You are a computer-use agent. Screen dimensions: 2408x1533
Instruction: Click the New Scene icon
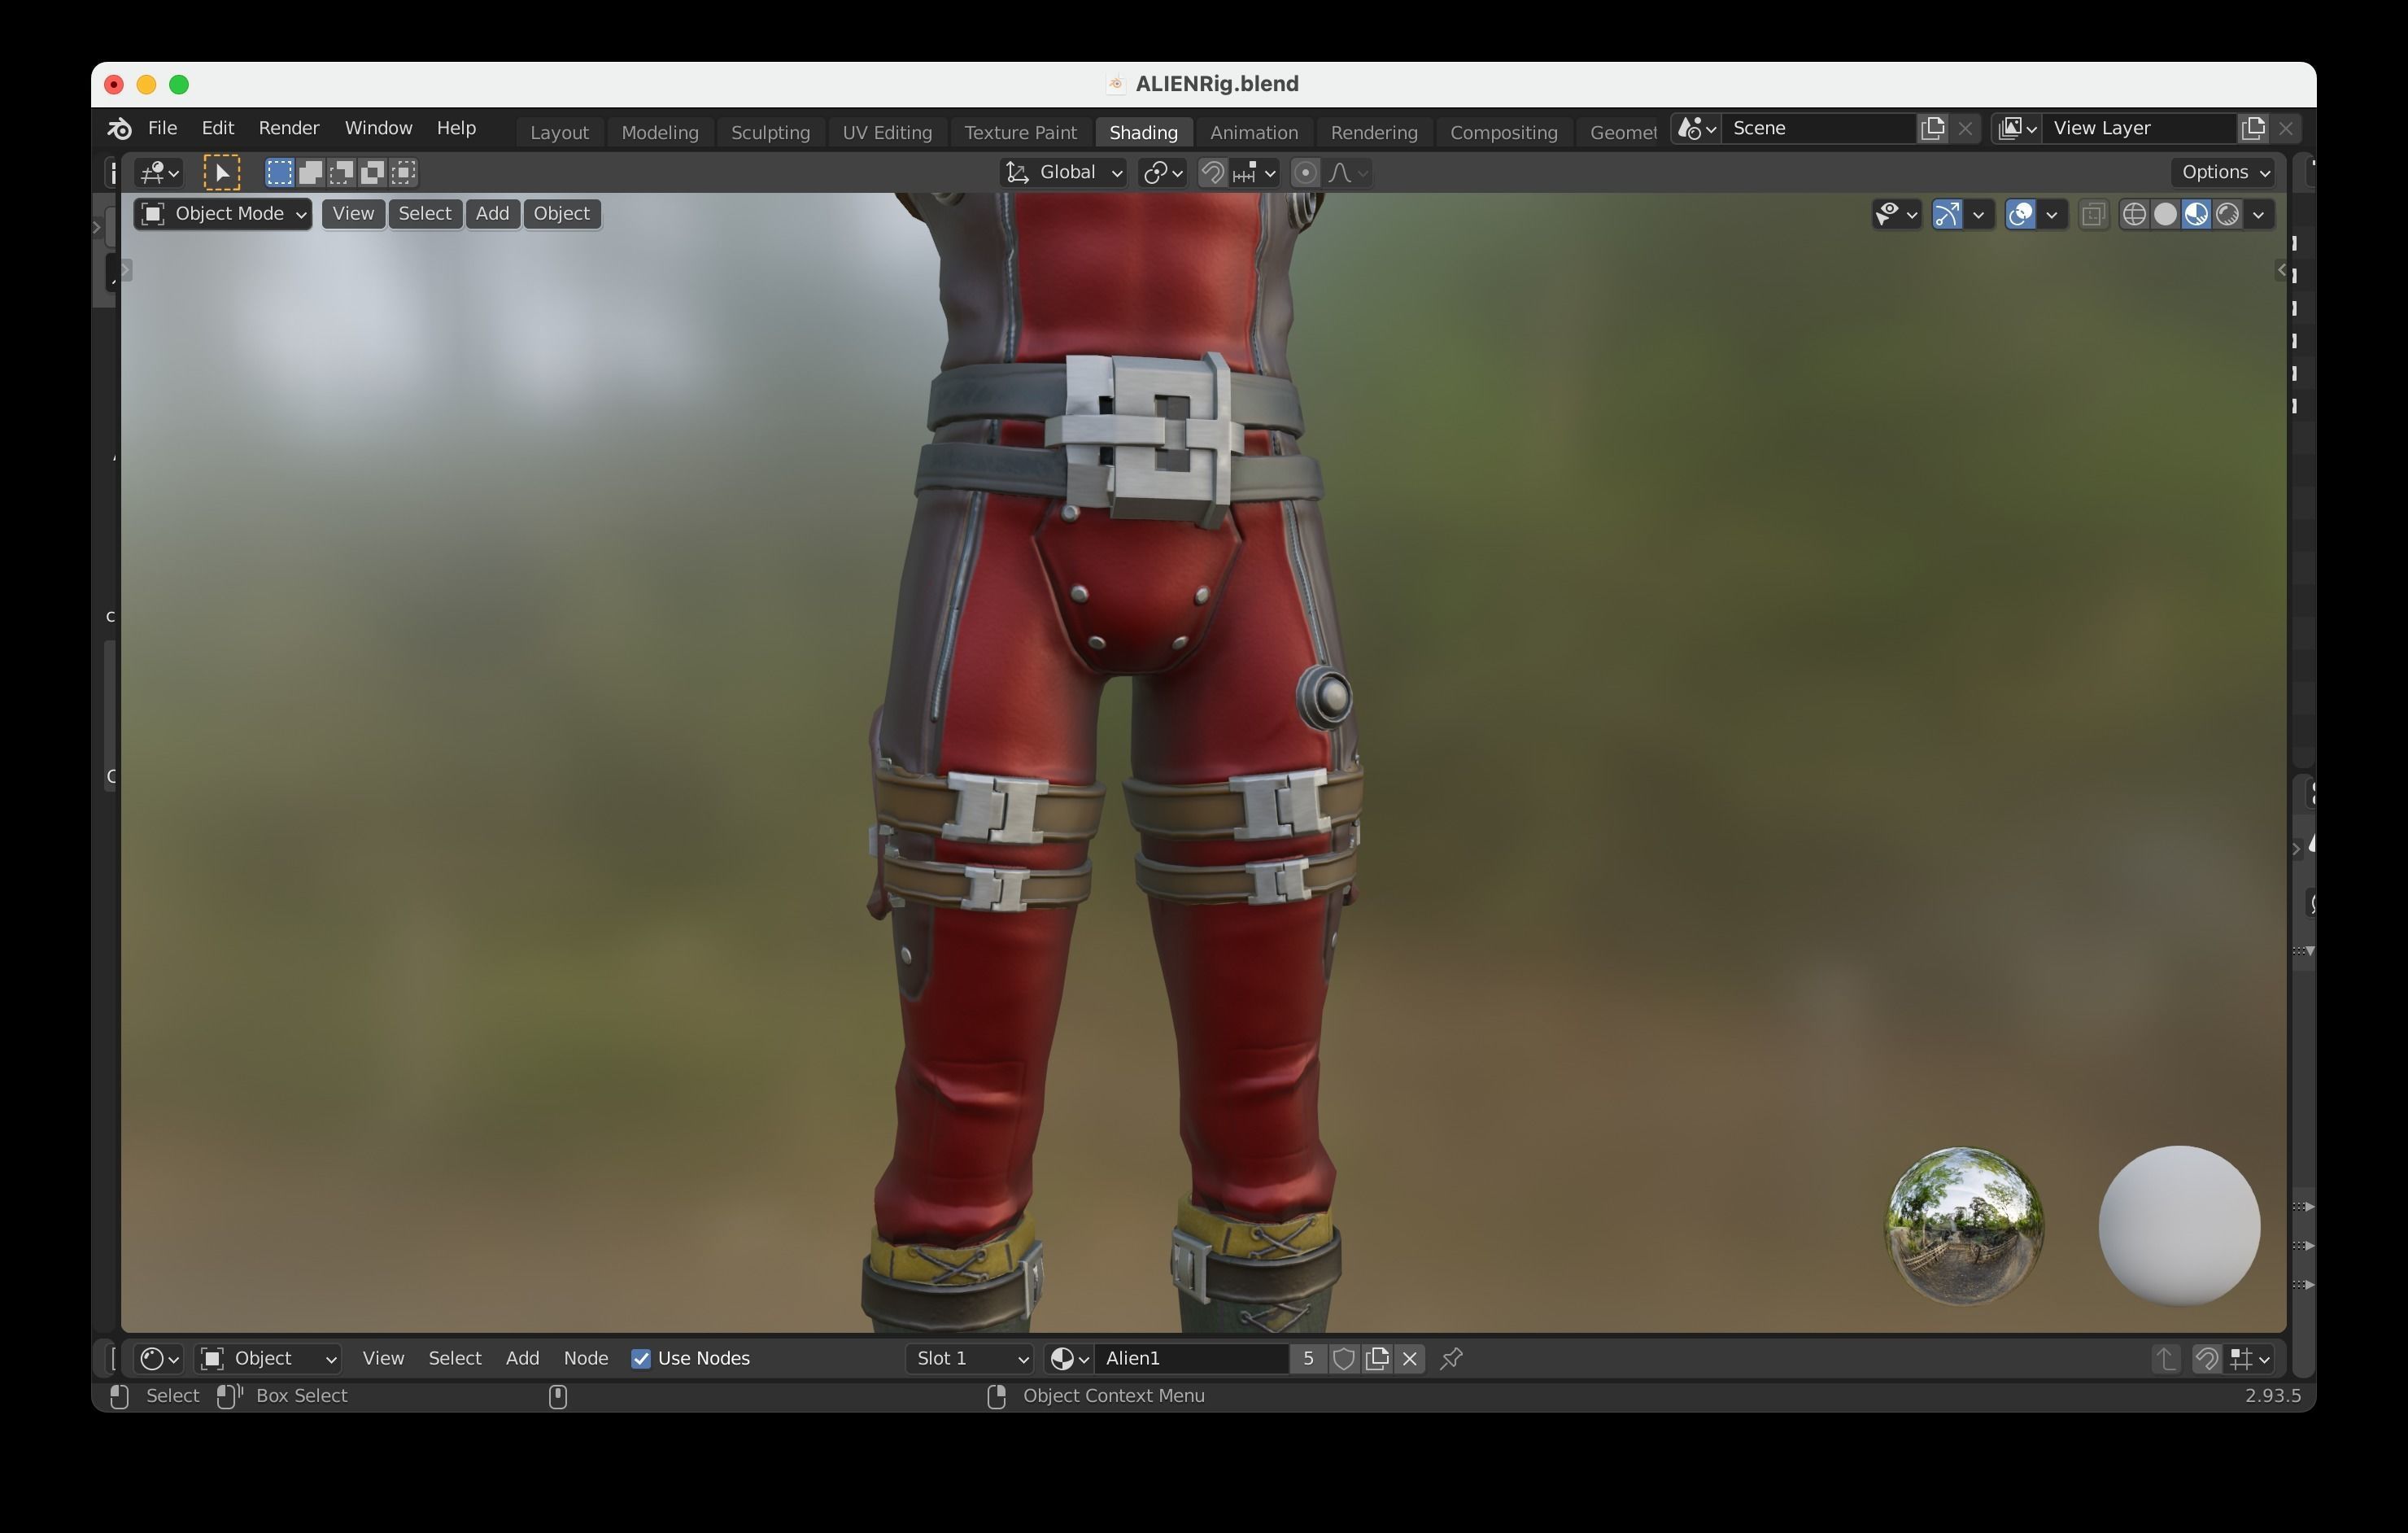(1933, 128)
